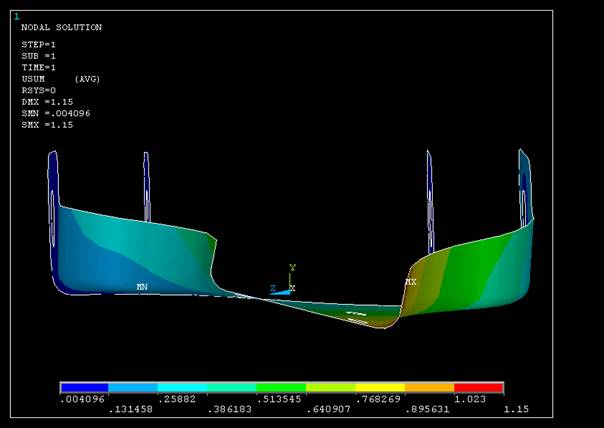Click the legend value .640907
This screenshot has width=604, height=428.
coord(328,409)
